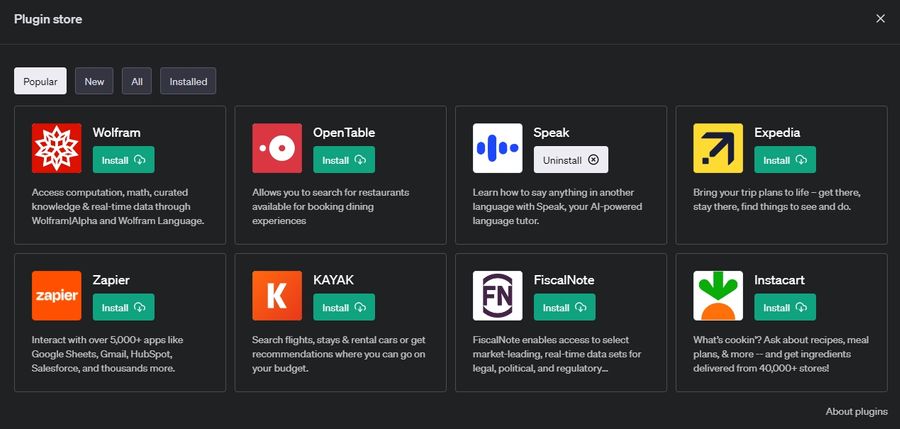Install the Expedia plugin

point(785,160)
